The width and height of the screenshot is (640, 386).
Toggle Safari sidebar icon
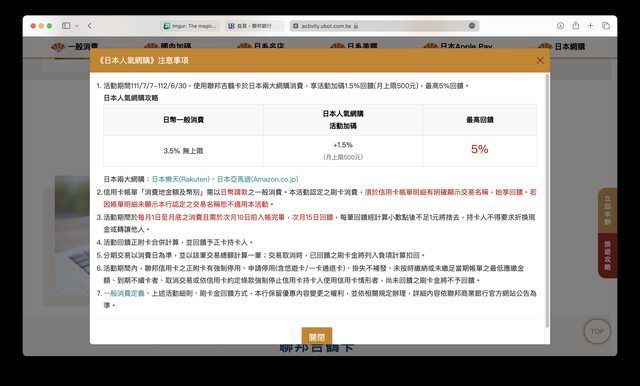[x=66, y=26]
